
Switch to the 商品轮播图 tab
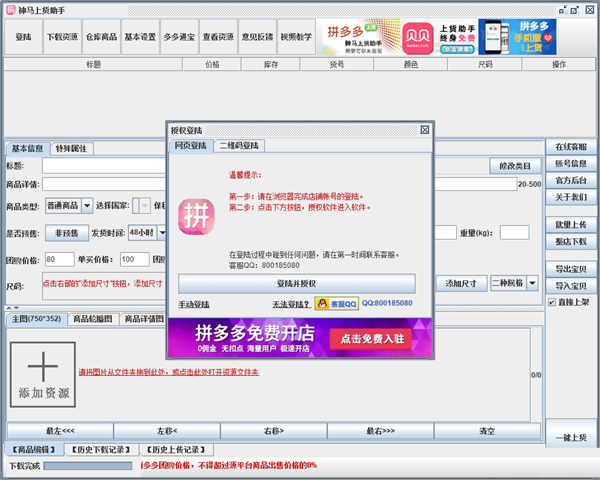(x=92, y=319)
